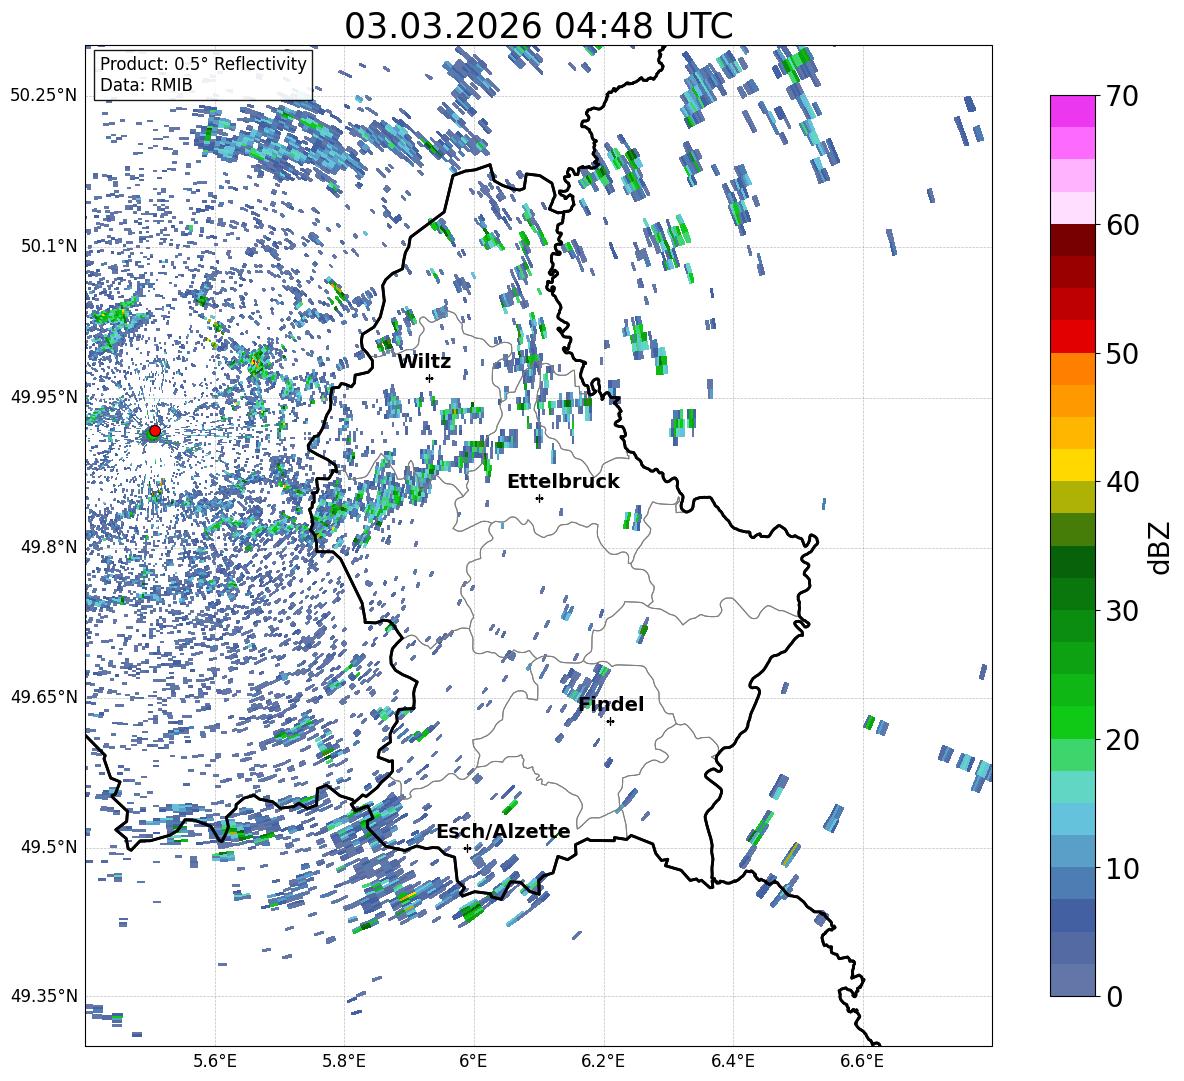The height and width of the screenshot is (1081, 1184).
Task: Click the Findel city label
Action: click(x=611, y=704)
